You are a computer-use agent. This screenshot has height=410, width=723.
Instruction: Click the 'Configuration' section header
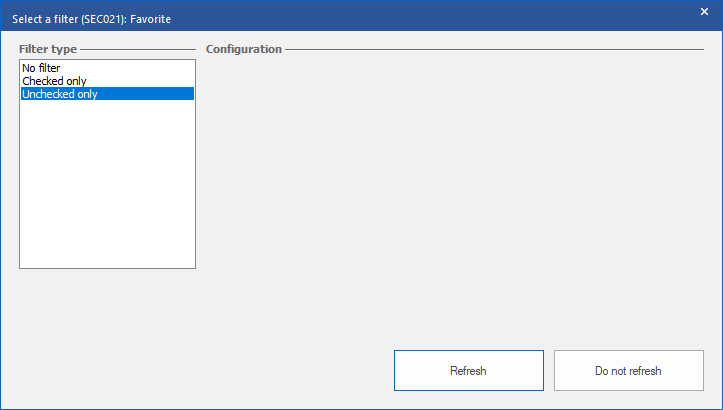tap(243, 49)
